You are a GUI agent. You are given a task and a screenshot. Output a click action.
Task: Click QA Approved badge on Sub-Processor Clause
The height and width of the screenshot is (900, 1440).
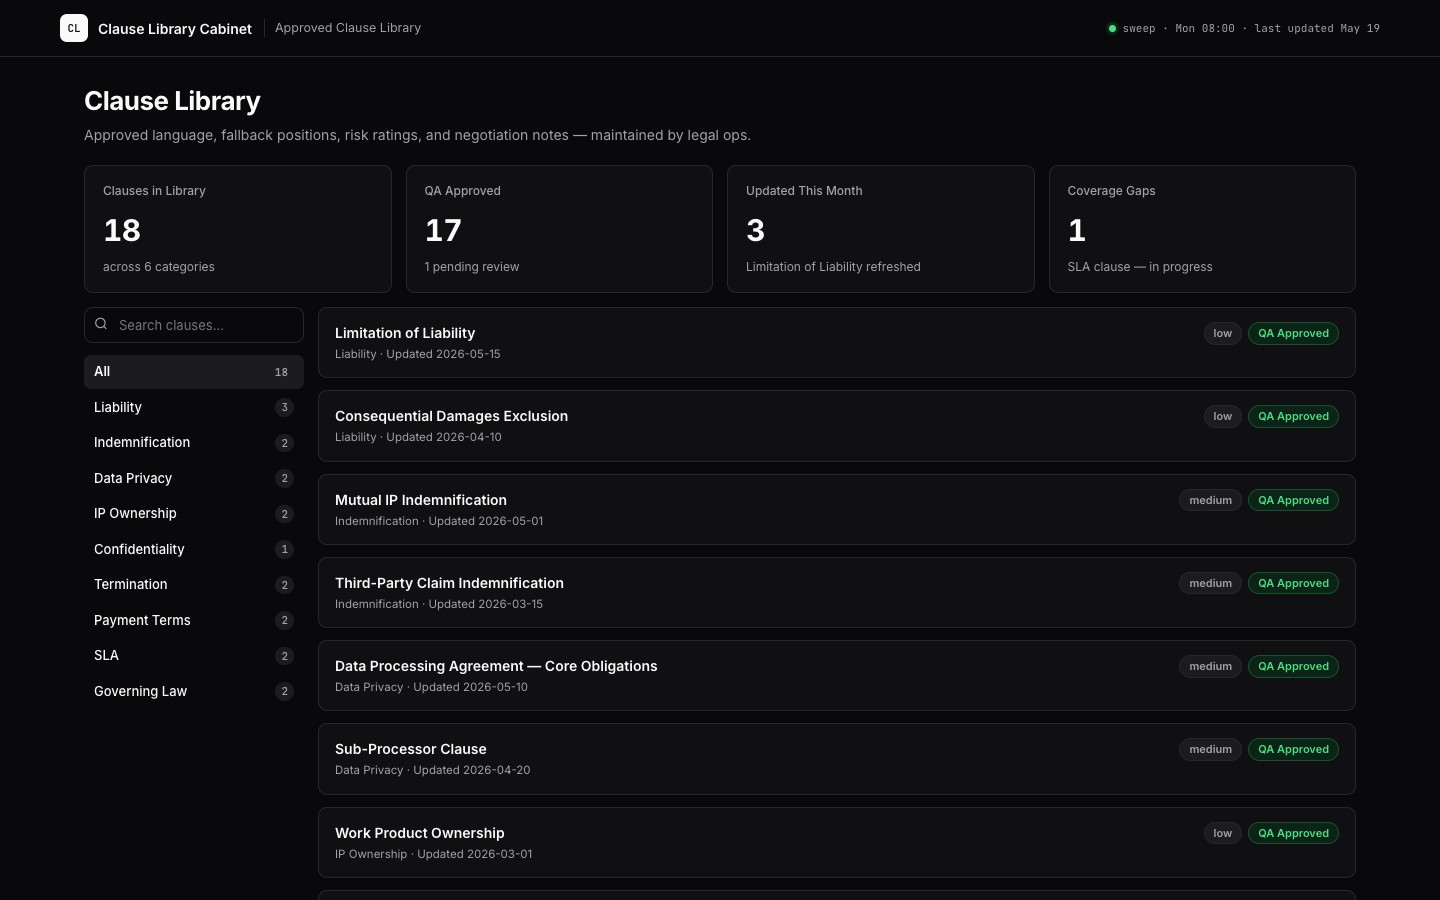point(1293,749)
